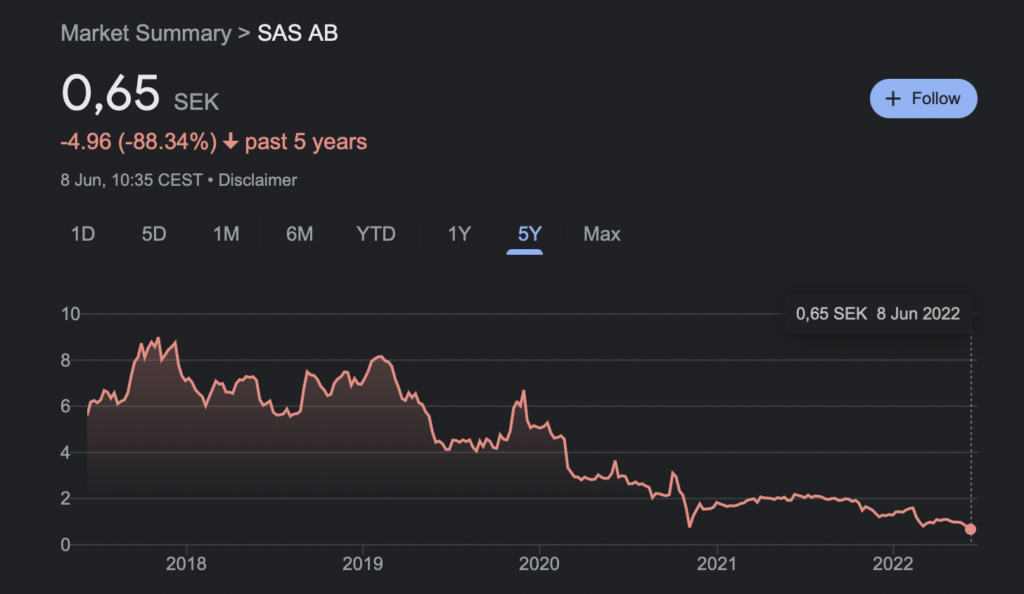
Task: Click the active 5Y tab
Action: click(x=529, y=234)
